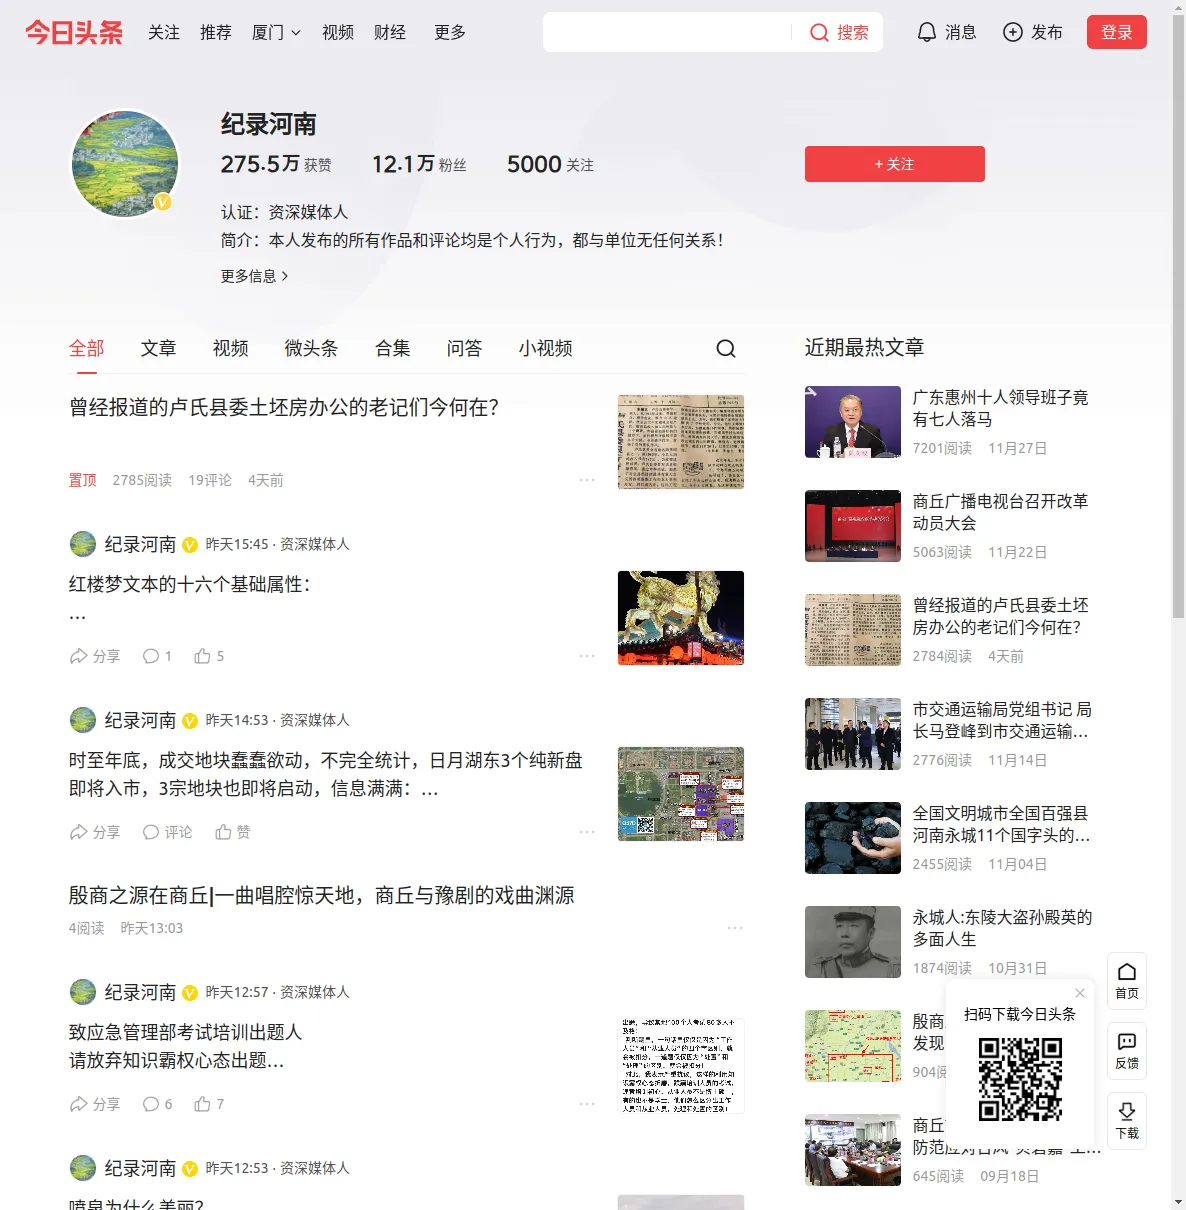Screen dimensions: 1186x1210
Task: Click into the top search input field
Action: coord(667,32)
